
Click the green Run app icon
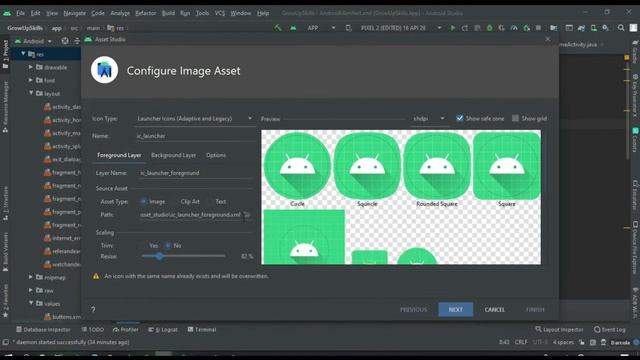(452, 28)
